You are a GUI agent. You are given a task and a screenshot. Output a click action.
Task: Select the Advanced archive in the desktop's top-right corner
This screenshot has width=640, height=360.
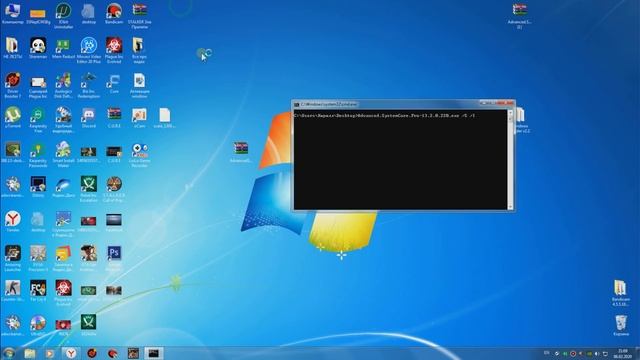(520, 16)
